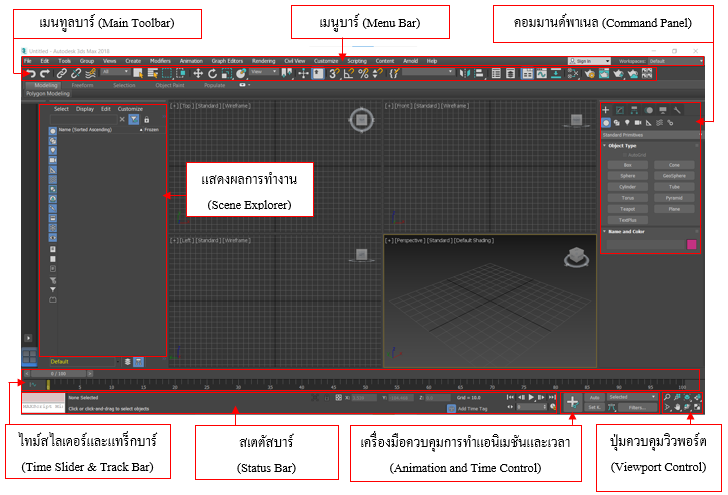Viewport: 728px width, 495px height.
Task: Open the Graph Editors menu
Action: pos(227,61)
